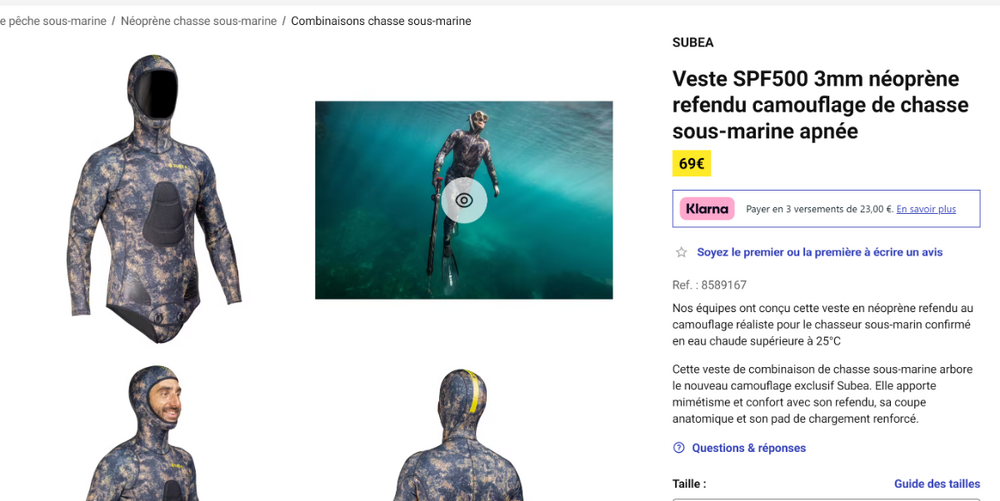Viewport: 1000px width, 501px height.
Task: Click the yellow 69€ price tag
Action: [x=691, y=164]
